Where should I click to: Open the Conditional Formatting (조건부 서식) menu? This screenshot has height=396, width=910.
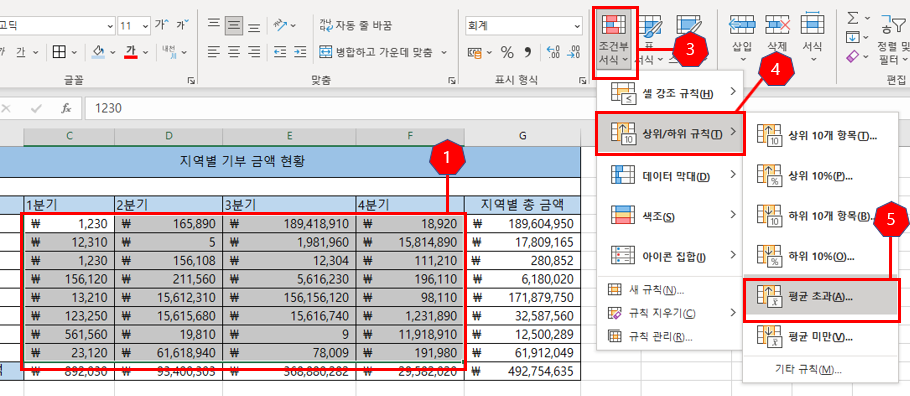click(x=615, y=39)
